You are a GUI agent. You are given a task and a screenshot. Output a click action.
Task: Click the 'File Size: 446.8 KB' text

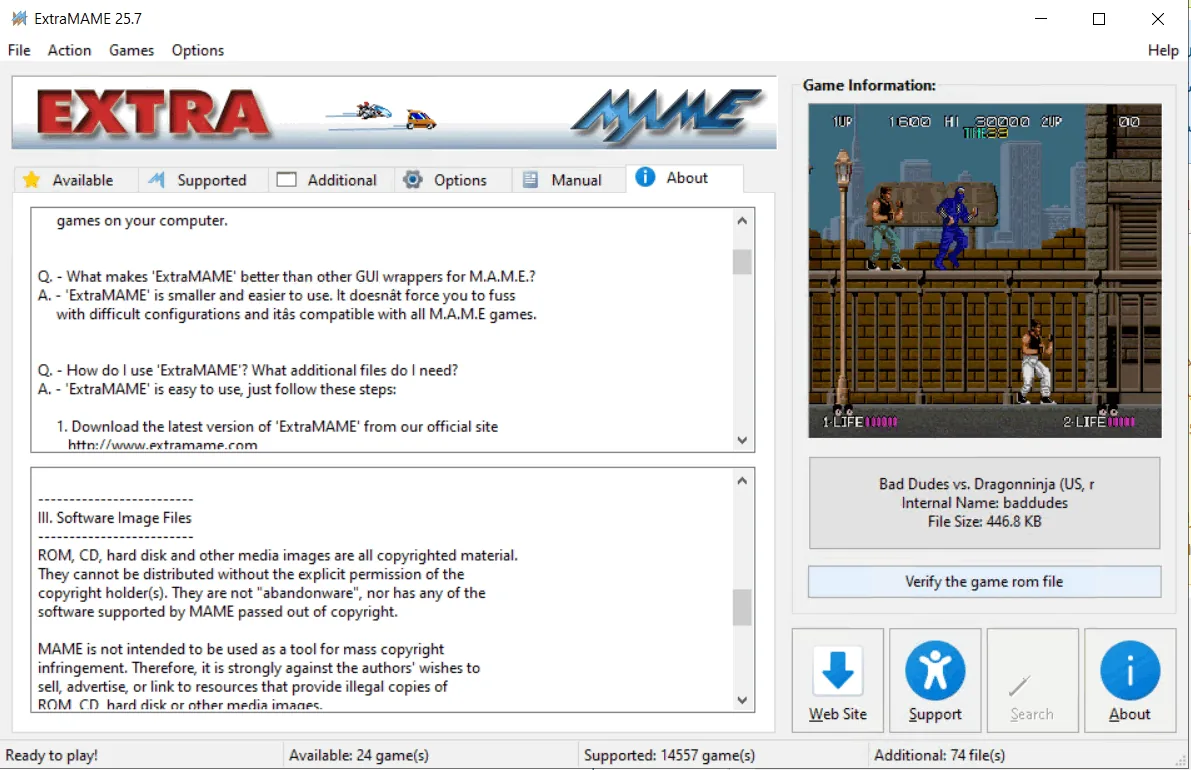click(x=984, y=522)
